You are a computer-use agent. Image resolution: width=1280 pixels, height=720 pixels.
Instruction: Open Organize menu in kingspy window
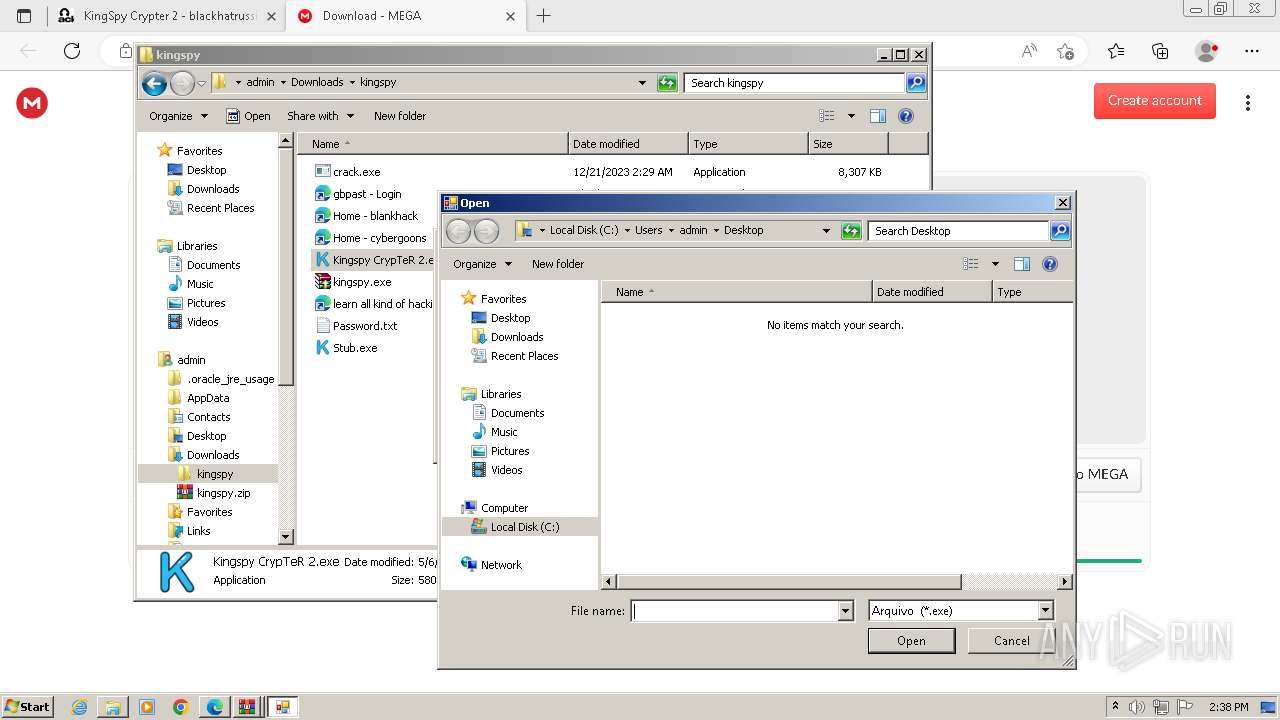[178, 116]
